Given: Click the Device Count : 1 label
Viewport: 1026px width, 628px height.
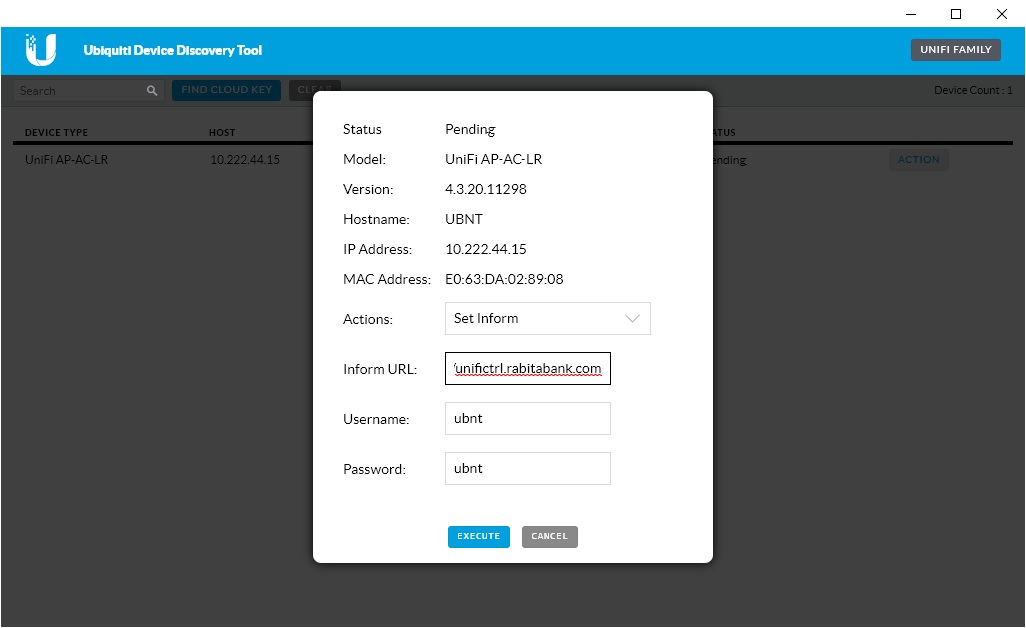Looking at the screenshot, I should [x=973, y=90].
